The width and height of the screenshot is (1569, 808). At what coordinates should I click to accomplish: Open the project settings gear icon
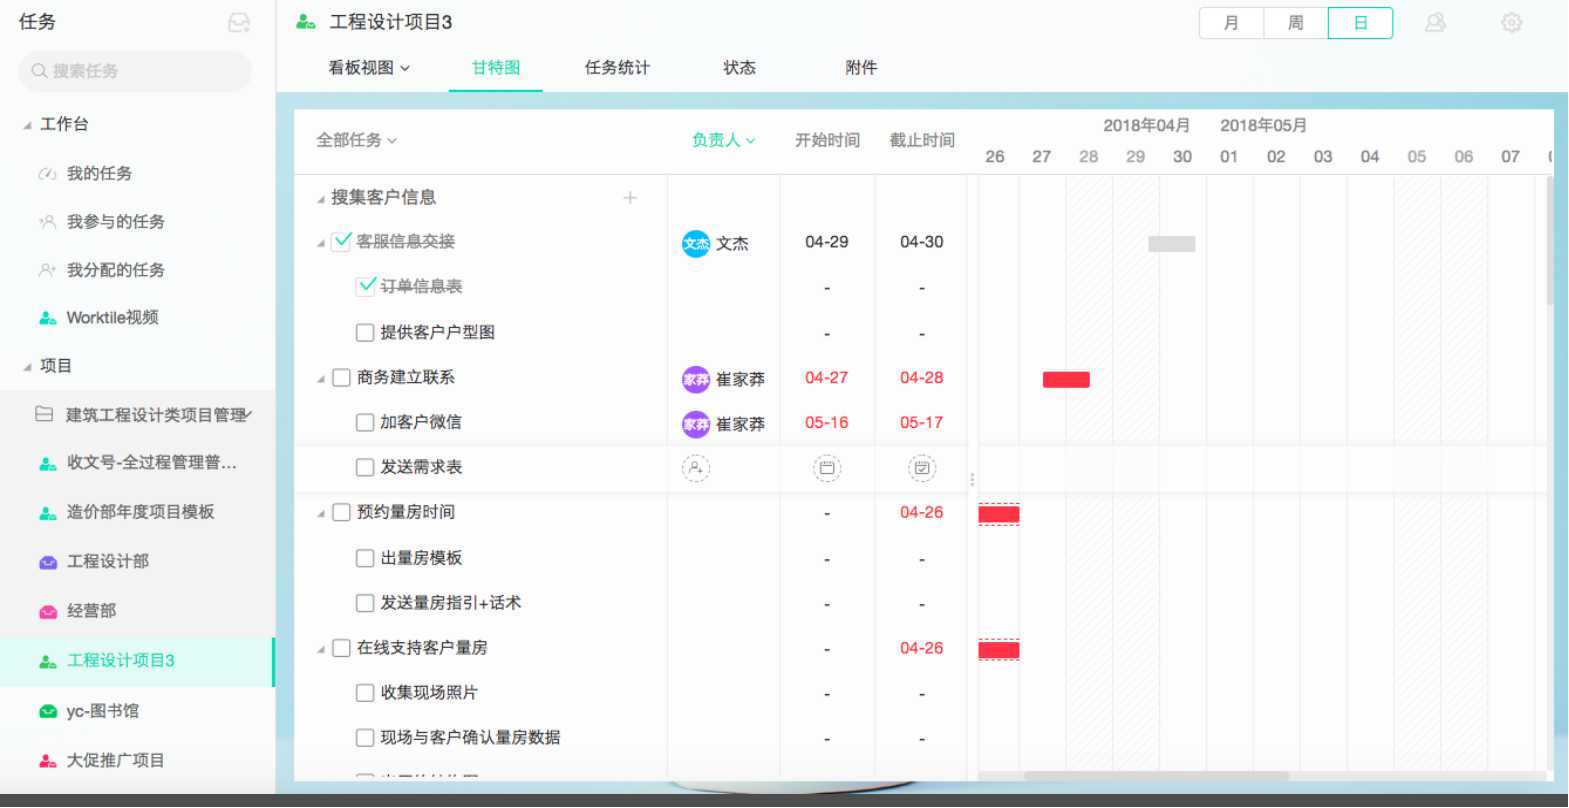click(1511, 22)
